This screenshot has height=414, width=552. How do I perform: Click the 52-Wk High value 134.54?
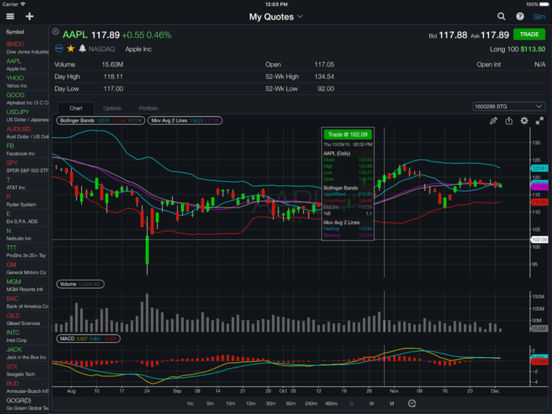324,76
